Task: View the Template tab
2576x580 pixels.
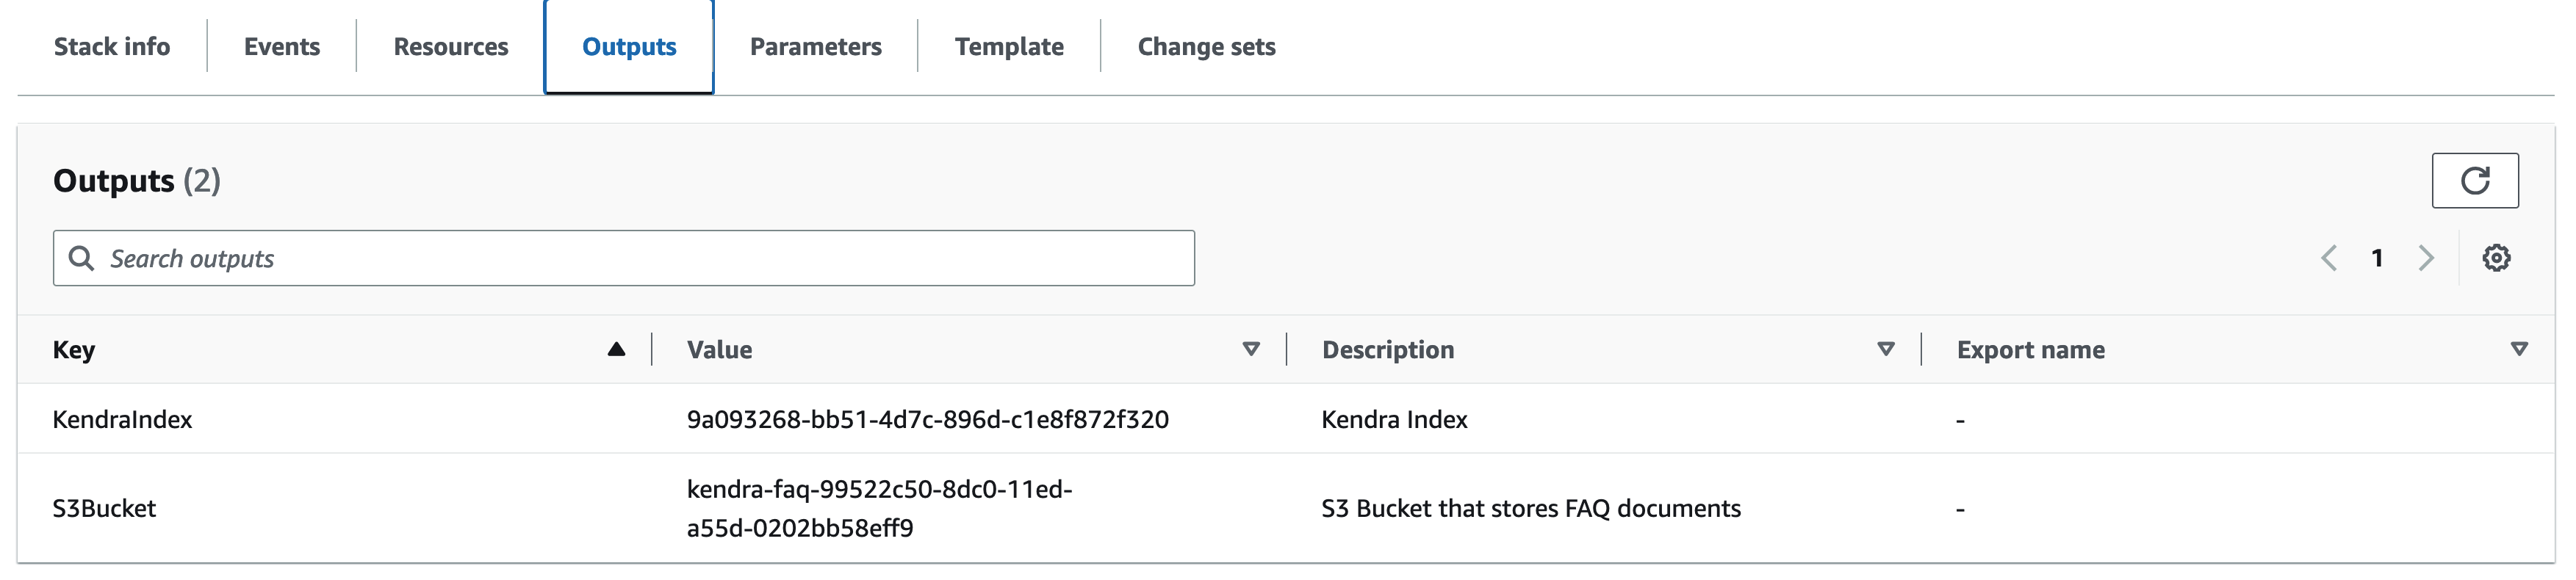Action: point(1009,47)
